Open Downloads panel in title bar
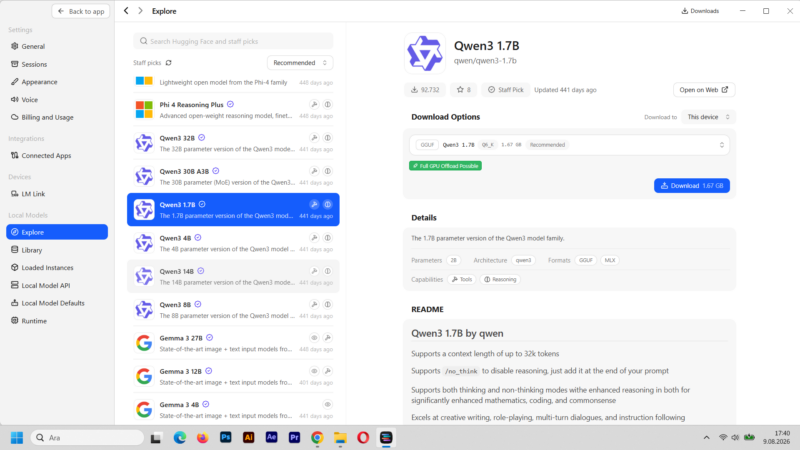The image size is (800, 450). coord(700,11)
